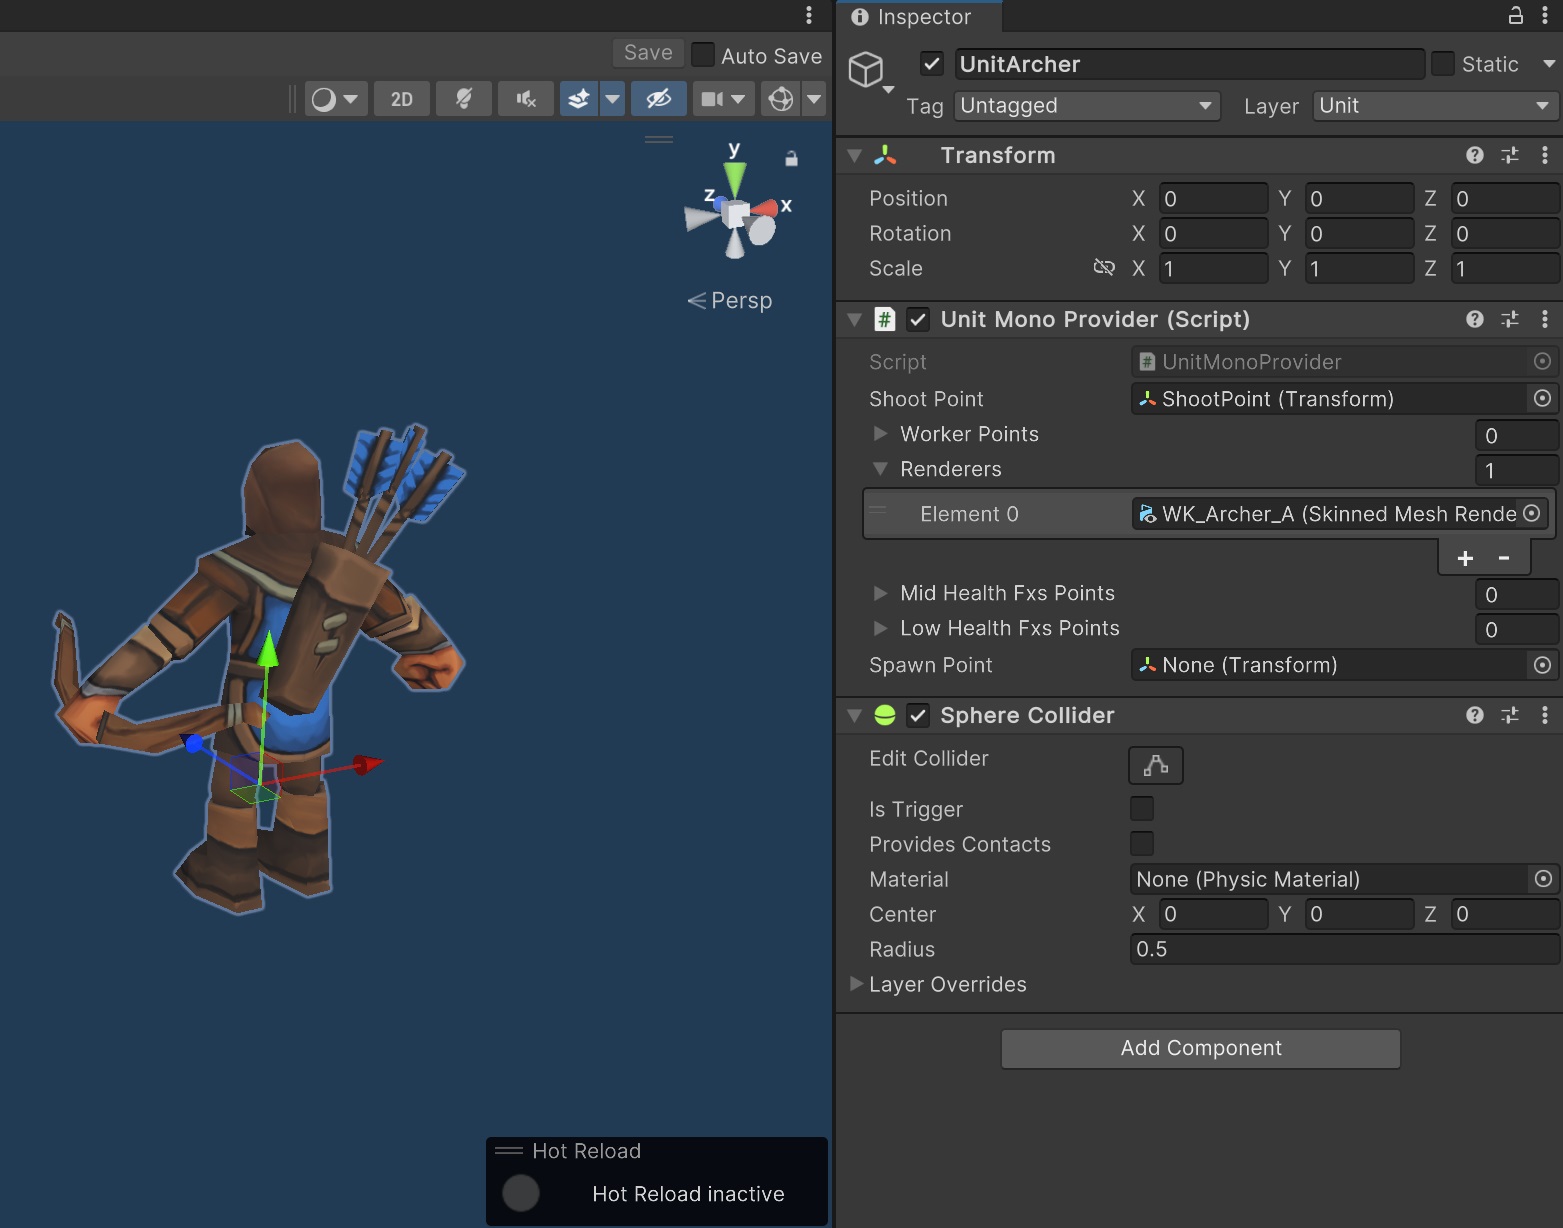Open Transform component help icon
The width and height of the screenshot is (1563, 1228).
[x=1474, y=155]
